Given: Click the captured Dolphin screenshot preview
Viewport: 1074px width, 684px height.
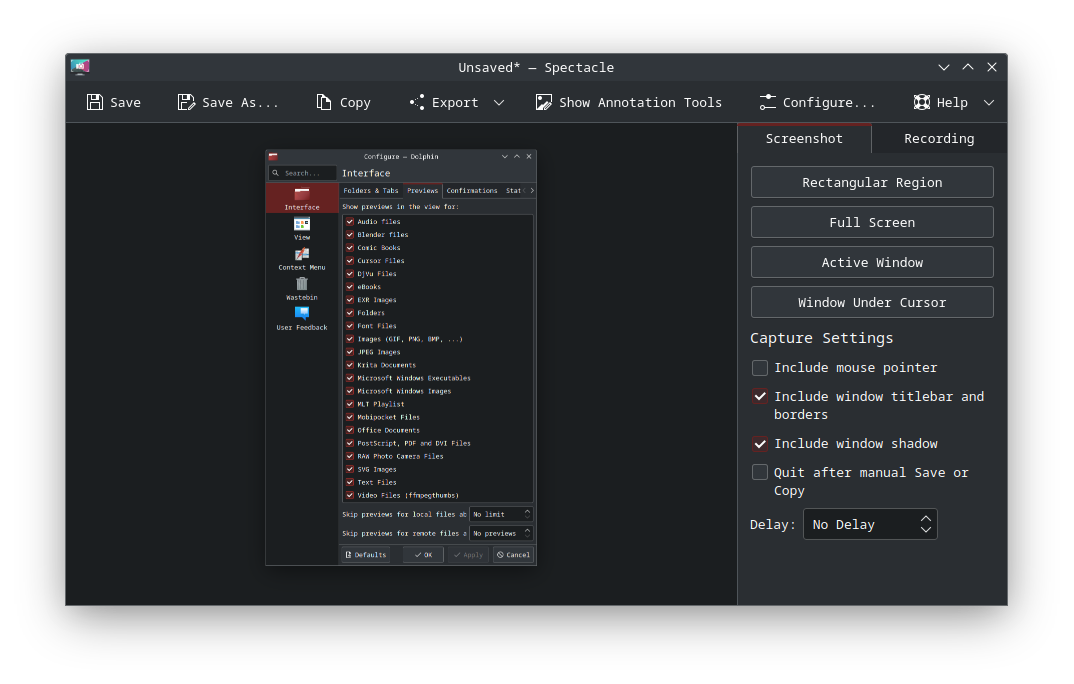Looking at the screenshot, I should 401,357.
